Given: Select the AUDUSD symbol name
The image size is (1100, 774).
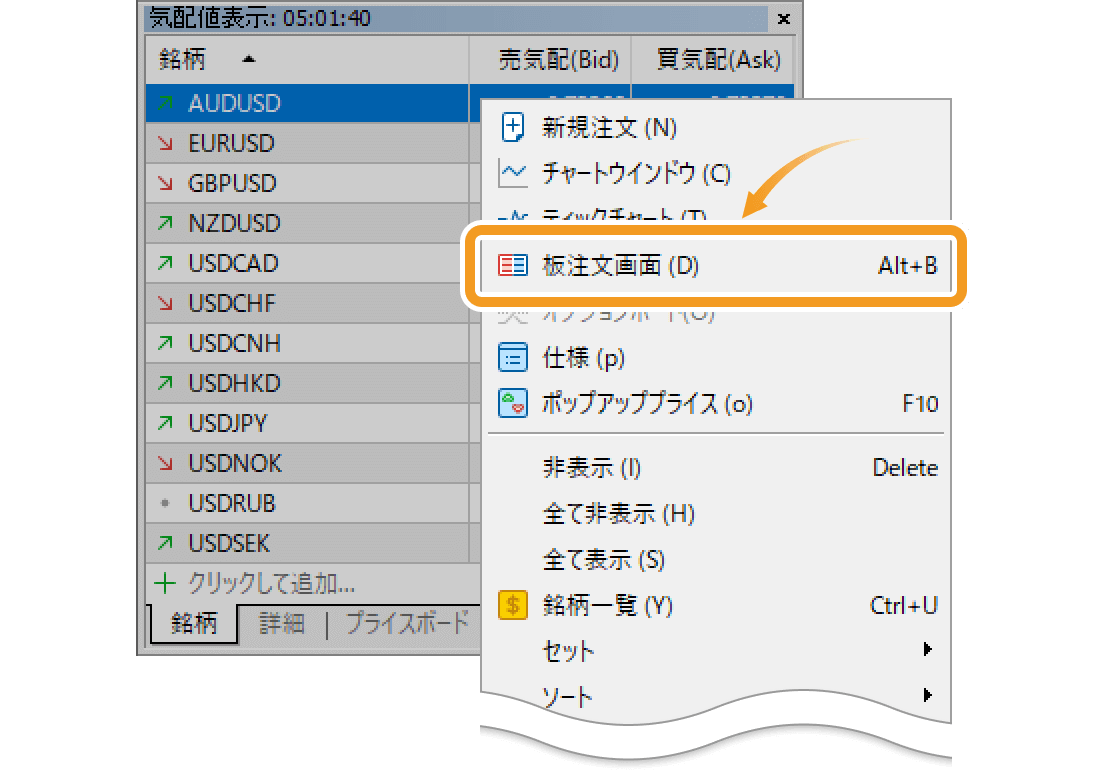Looking at the screenshot, I should click(x=234, y=103).
